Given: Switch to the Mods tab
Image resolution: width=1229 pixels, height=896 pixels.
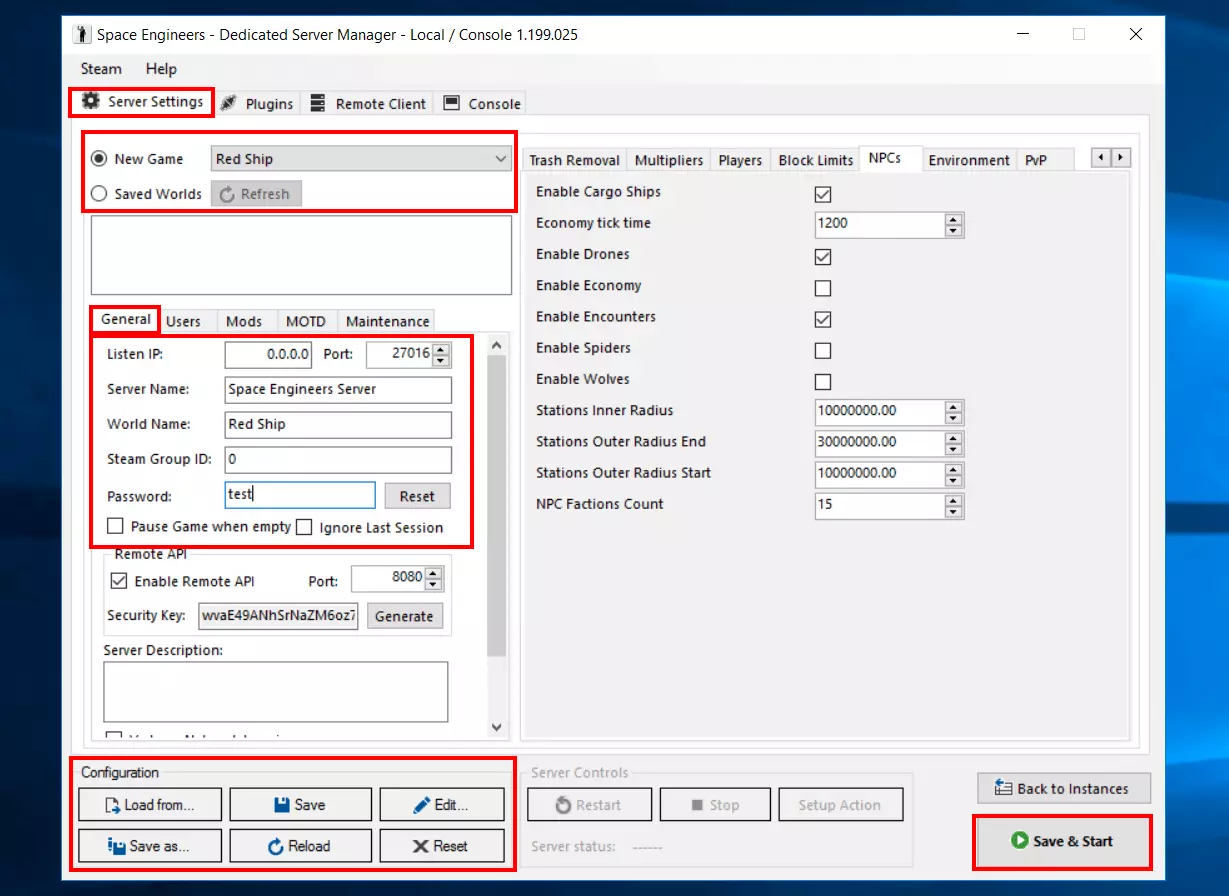Looking at the screenshot, I should coord(244,321).
